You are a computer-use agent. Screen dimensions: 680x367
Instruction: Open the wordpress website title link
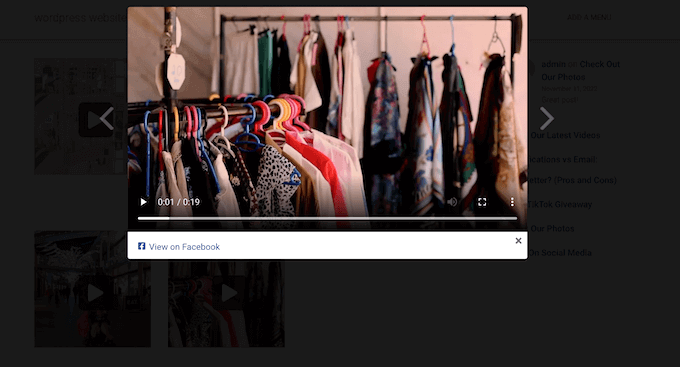click(80, 18)
